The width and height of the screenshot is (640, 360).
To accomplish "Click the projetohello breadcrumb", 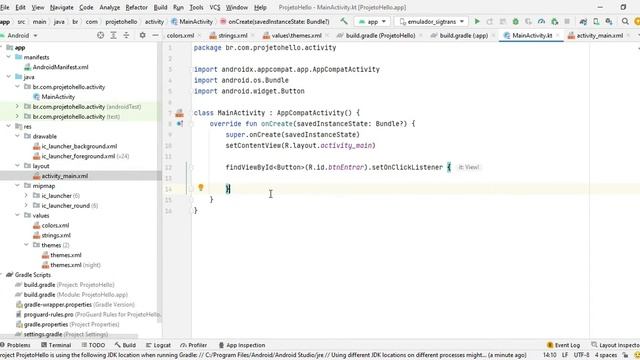I will [121, 22].
